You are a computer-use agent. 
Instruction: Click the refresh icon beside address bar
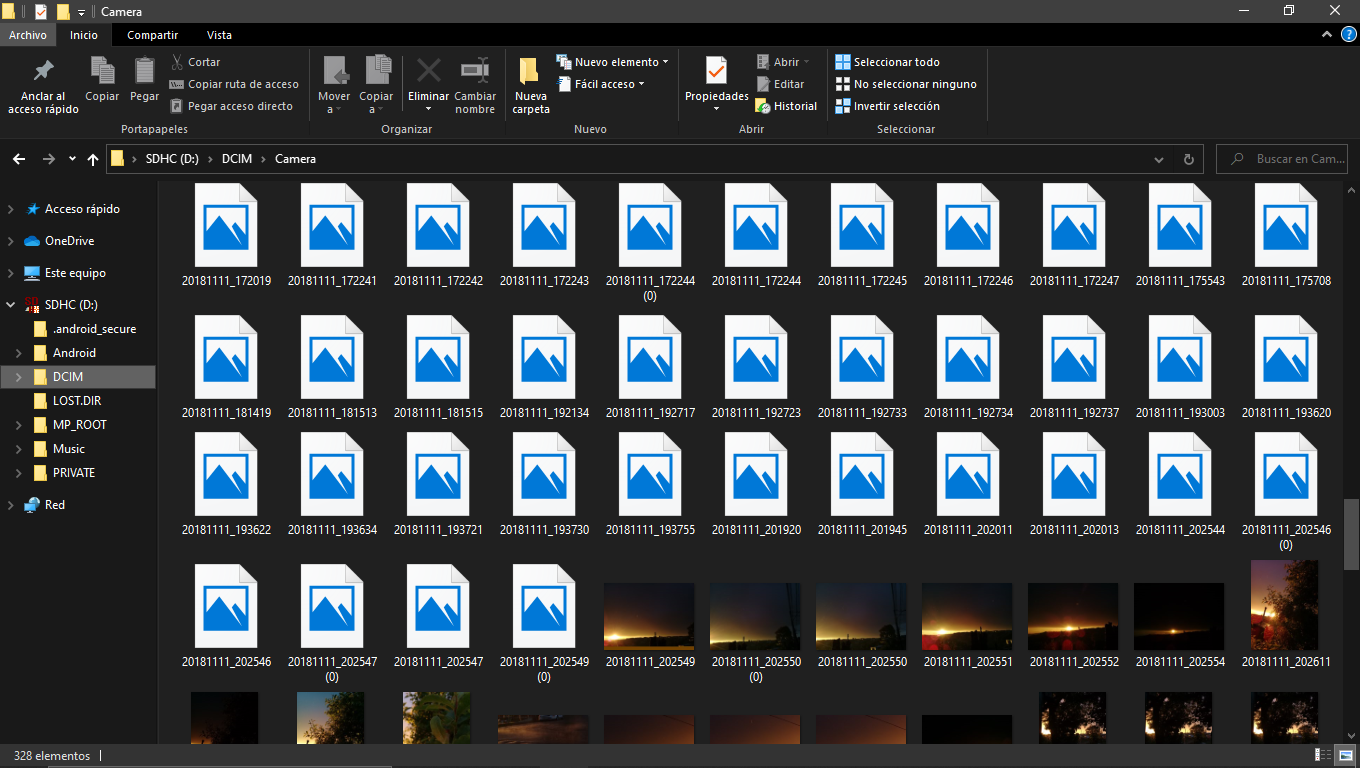coord(1188,159)
